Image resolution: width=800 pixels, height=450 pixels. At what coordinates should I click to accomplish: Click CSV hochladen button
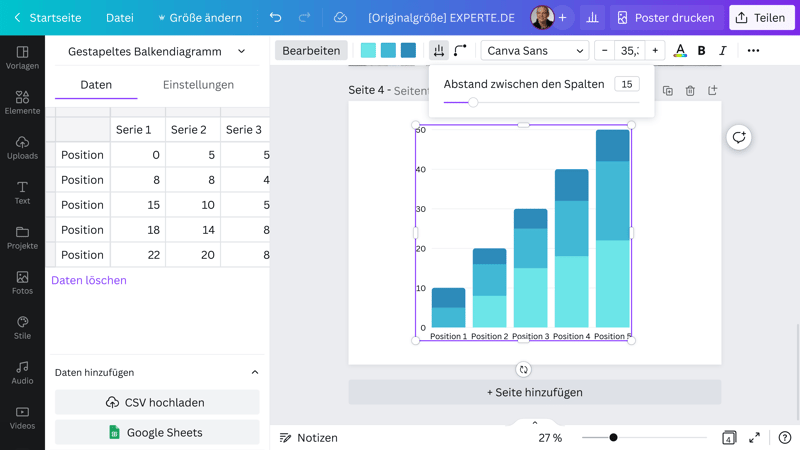point(157,402)
